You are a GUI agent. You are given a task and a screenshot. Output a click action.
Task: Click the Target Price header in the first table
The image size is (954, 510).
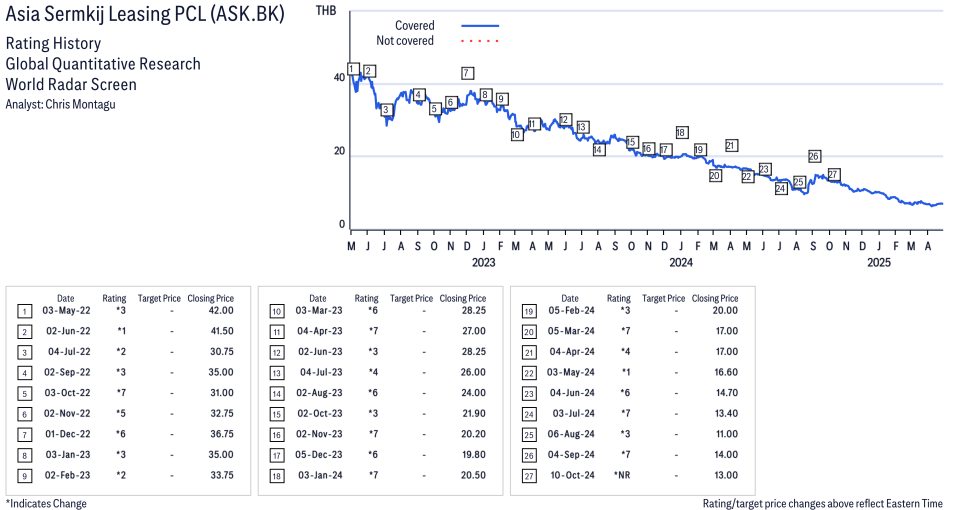pyautogui.click(x=159, y=299)
